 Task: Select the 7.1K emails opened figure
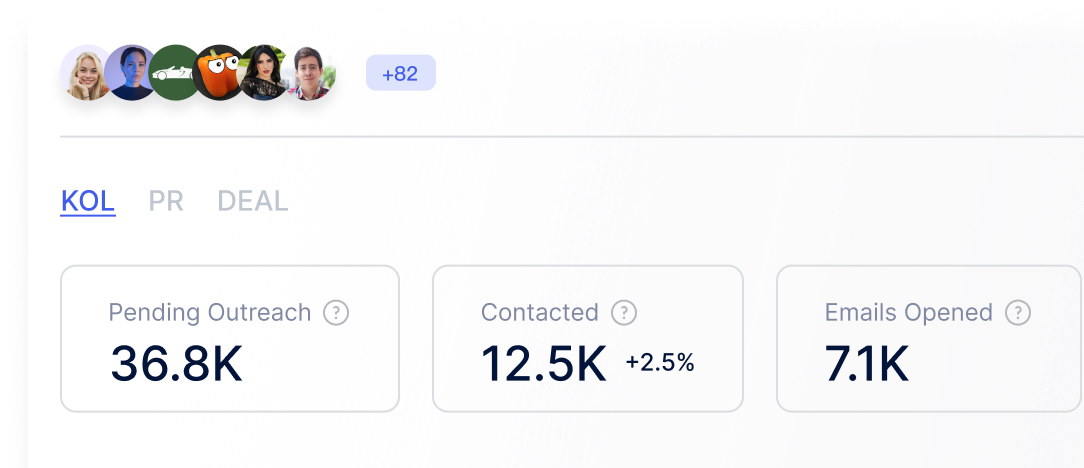coord(866,364)
